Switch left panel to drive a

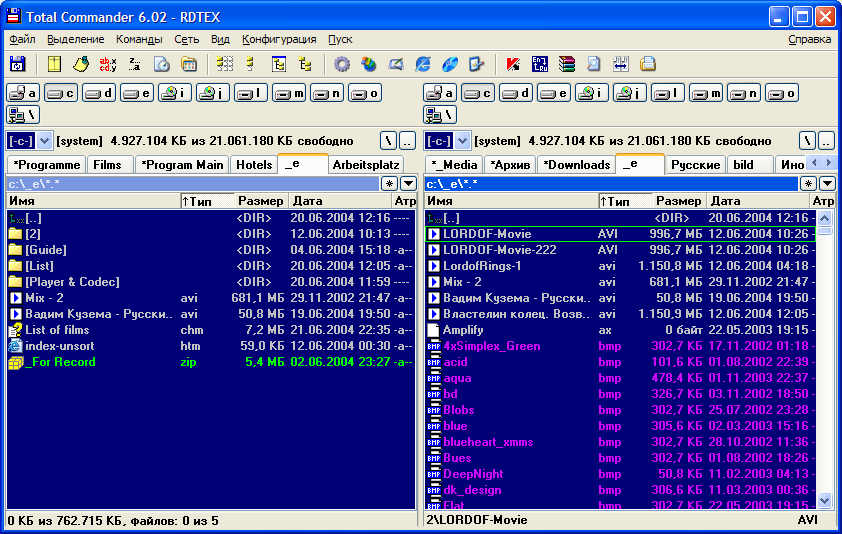pos(23,93)
